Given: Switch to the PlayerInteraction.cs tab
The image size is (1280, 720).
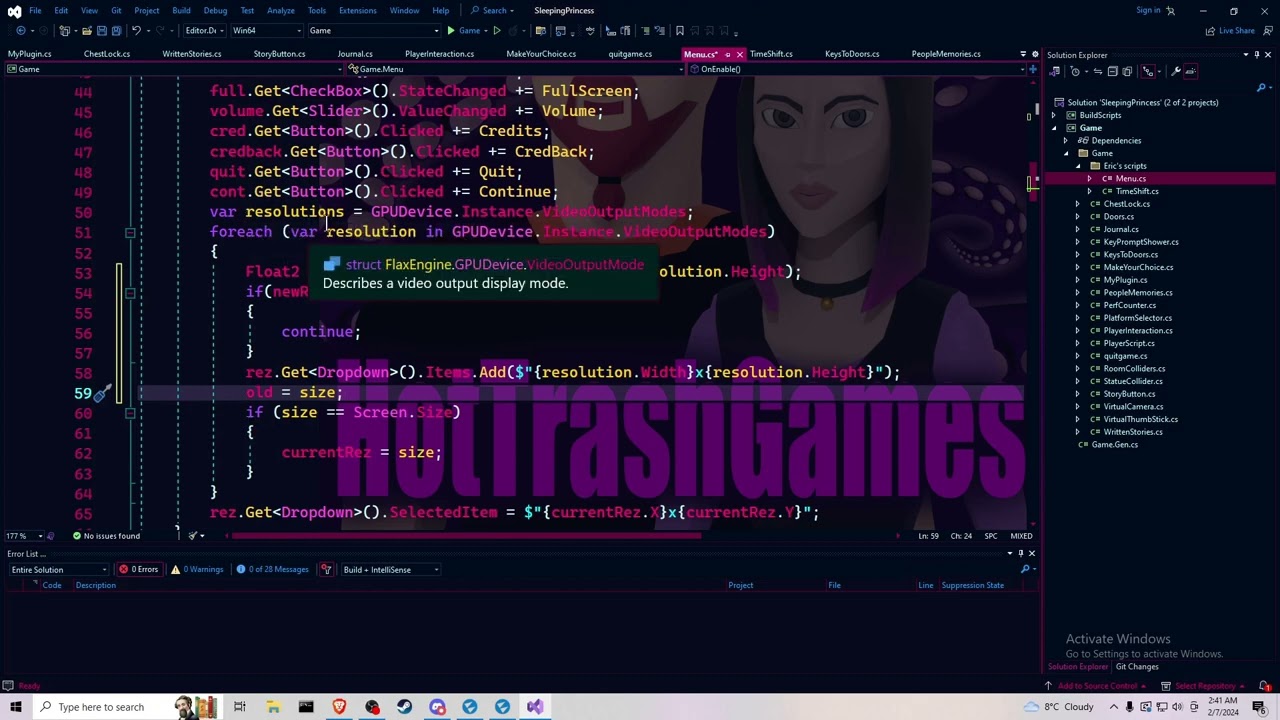Looking at the screenshot, I should click(439, 54).
